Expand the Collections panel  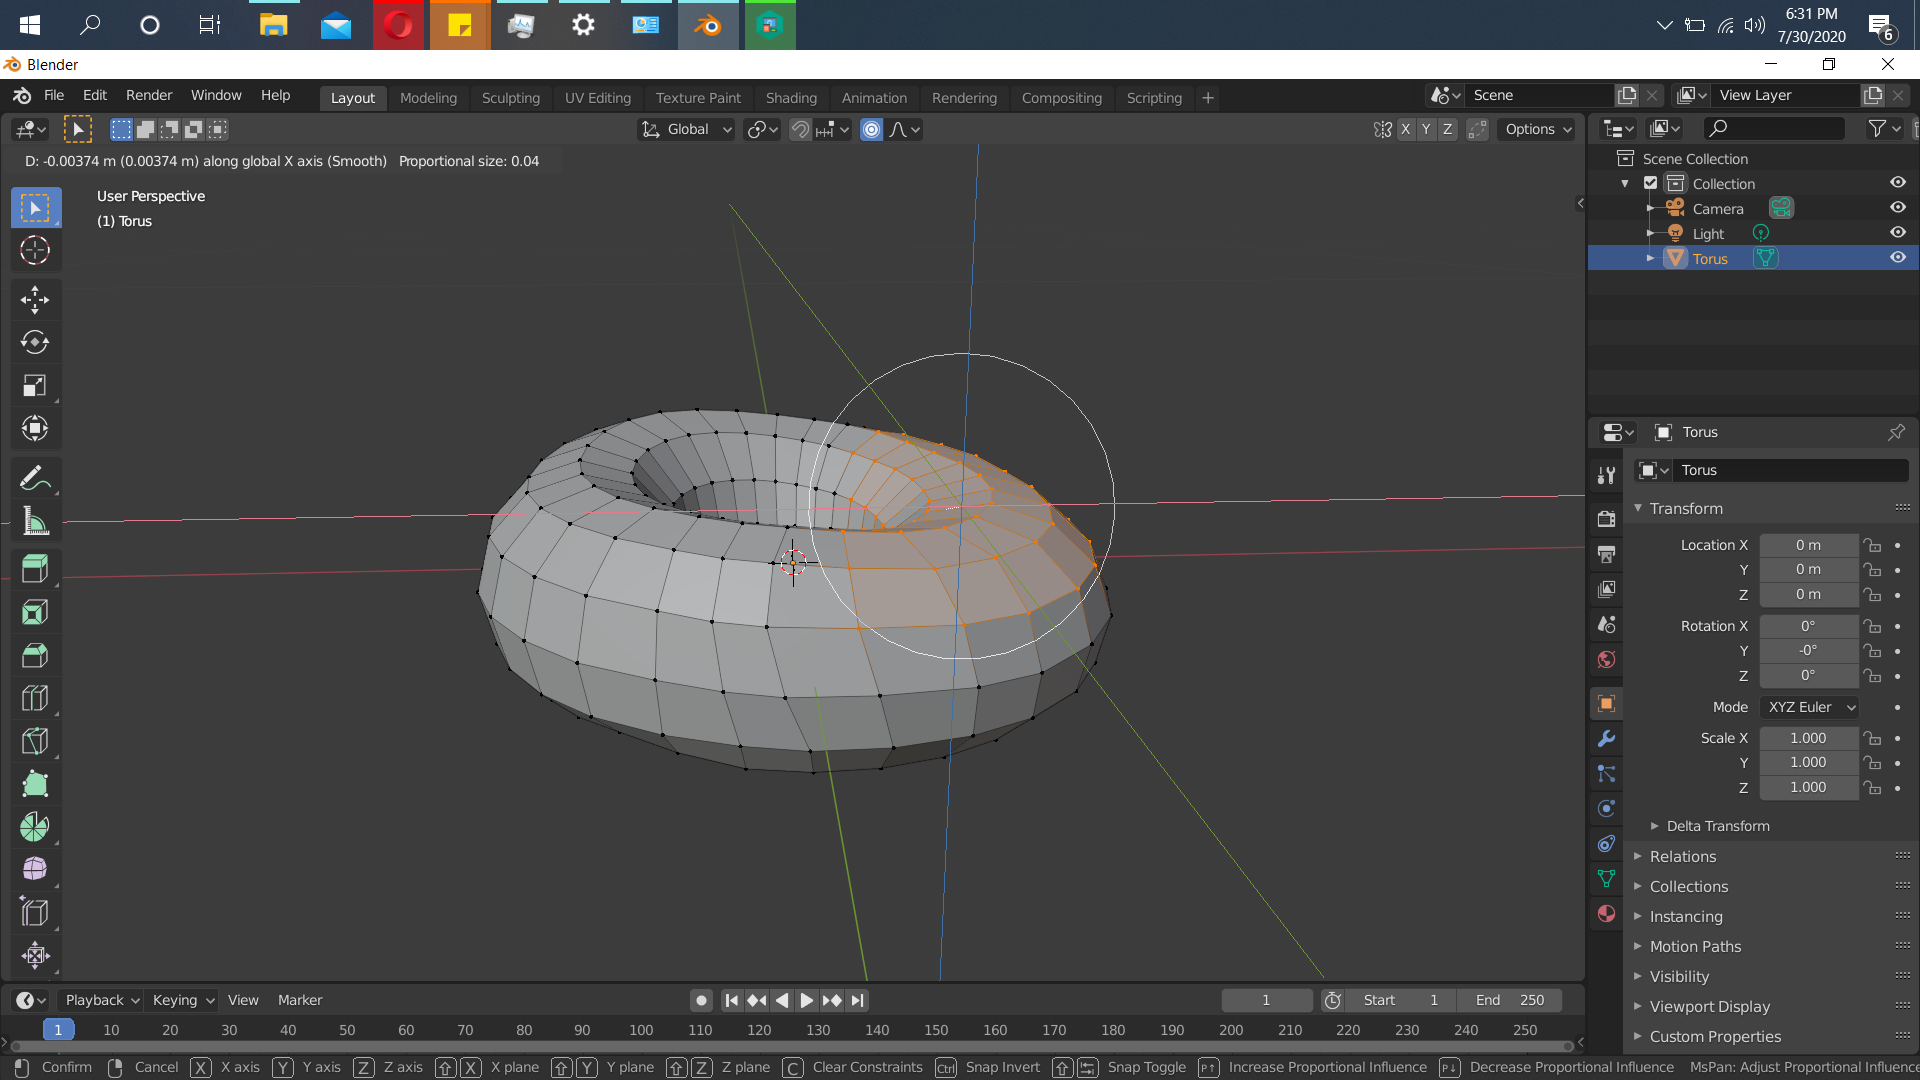[x=1688, y=887]
